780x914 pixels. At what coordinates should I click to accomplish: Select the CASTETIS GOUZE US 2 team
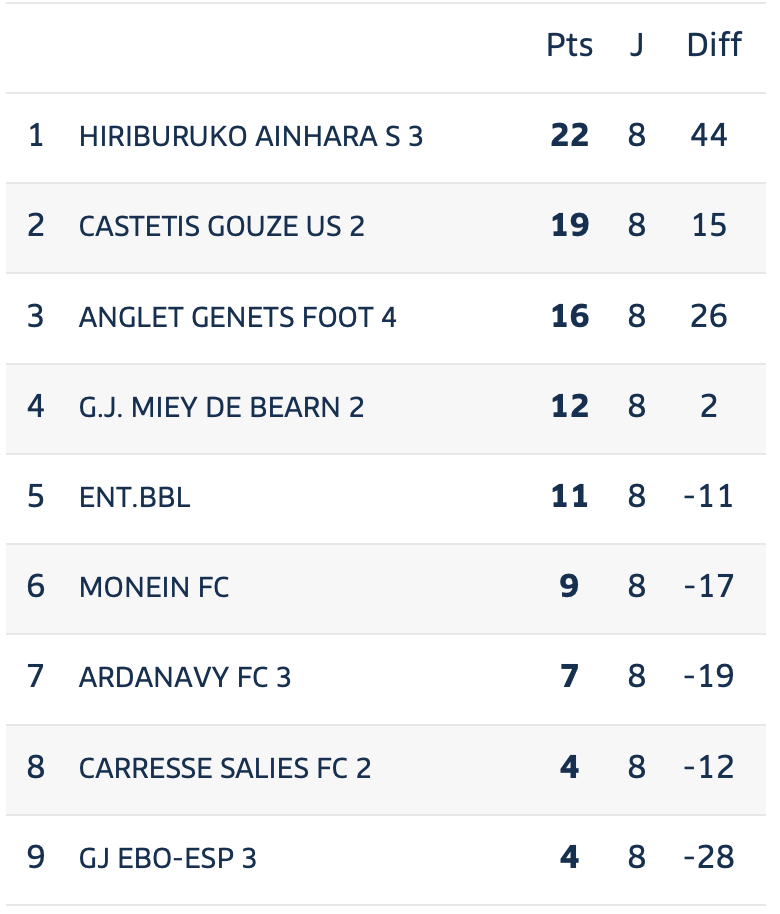point(222,226)
